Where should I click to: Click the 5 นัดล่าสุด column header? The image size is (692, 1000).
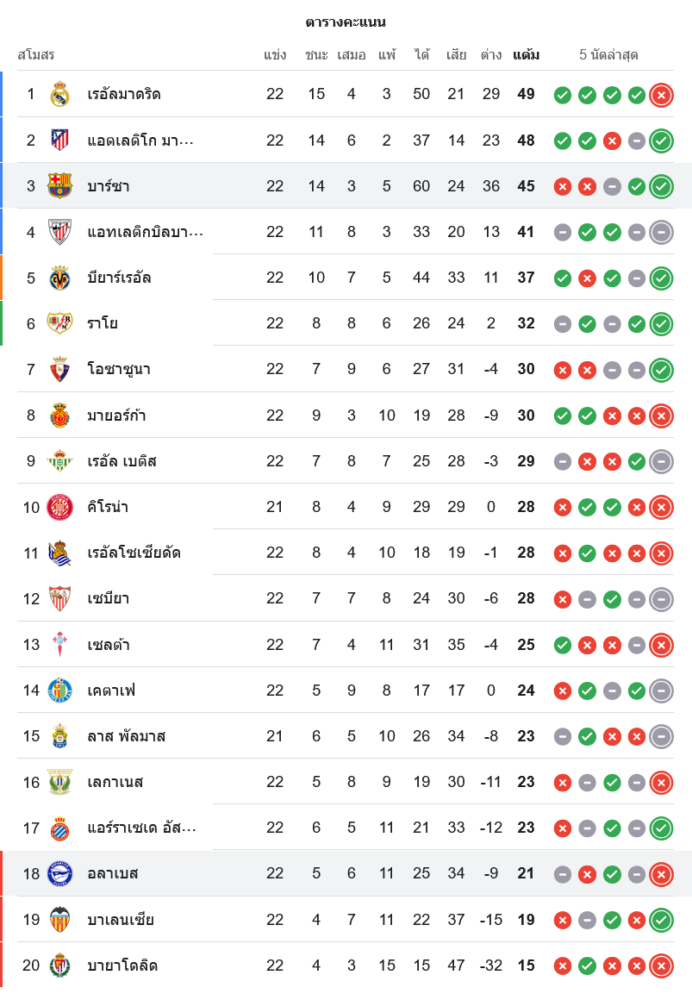click(608, 55)
